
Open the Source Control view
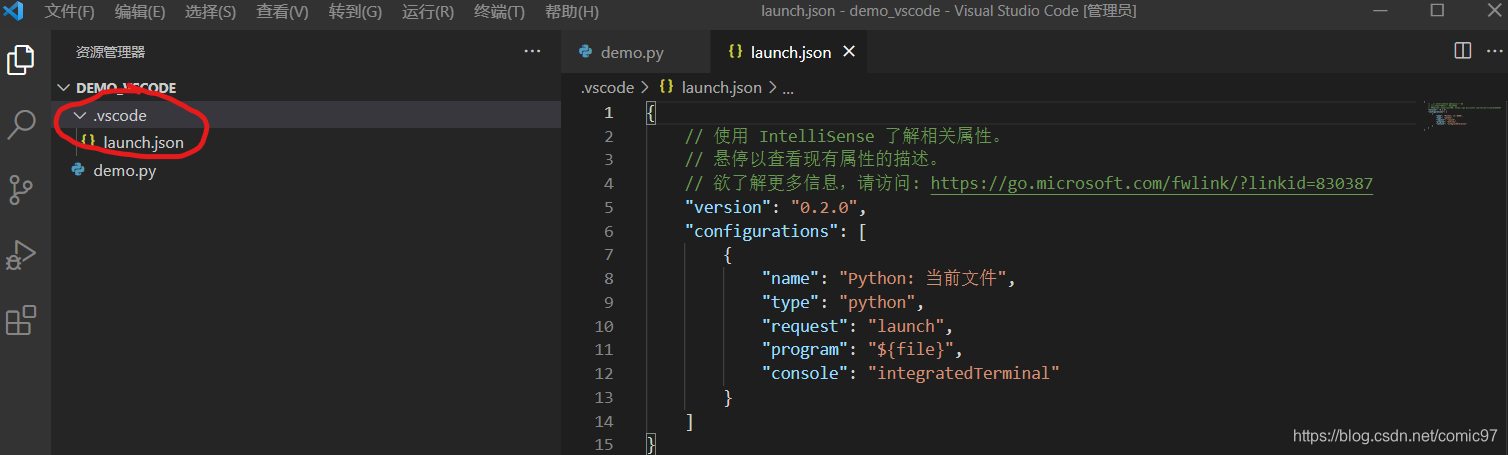click(21, 190)
